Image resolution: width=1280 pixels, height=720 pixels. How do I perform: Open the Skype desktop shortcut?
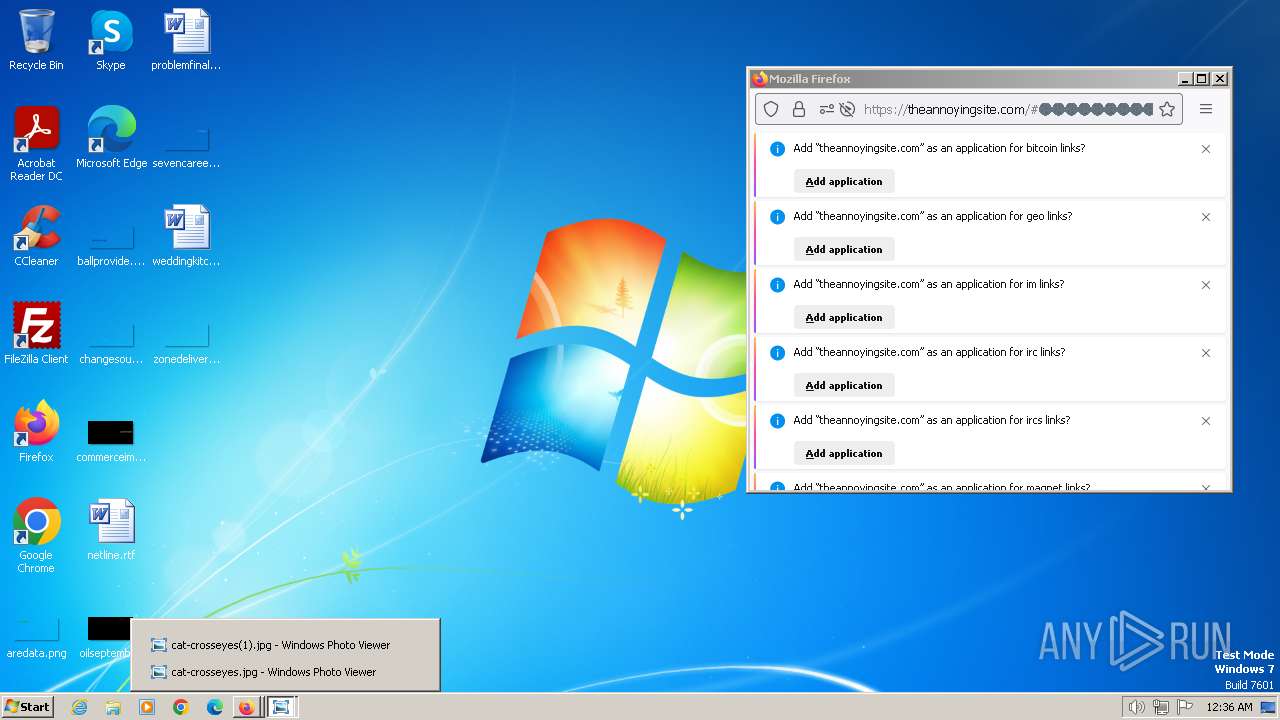coord(111,40)
